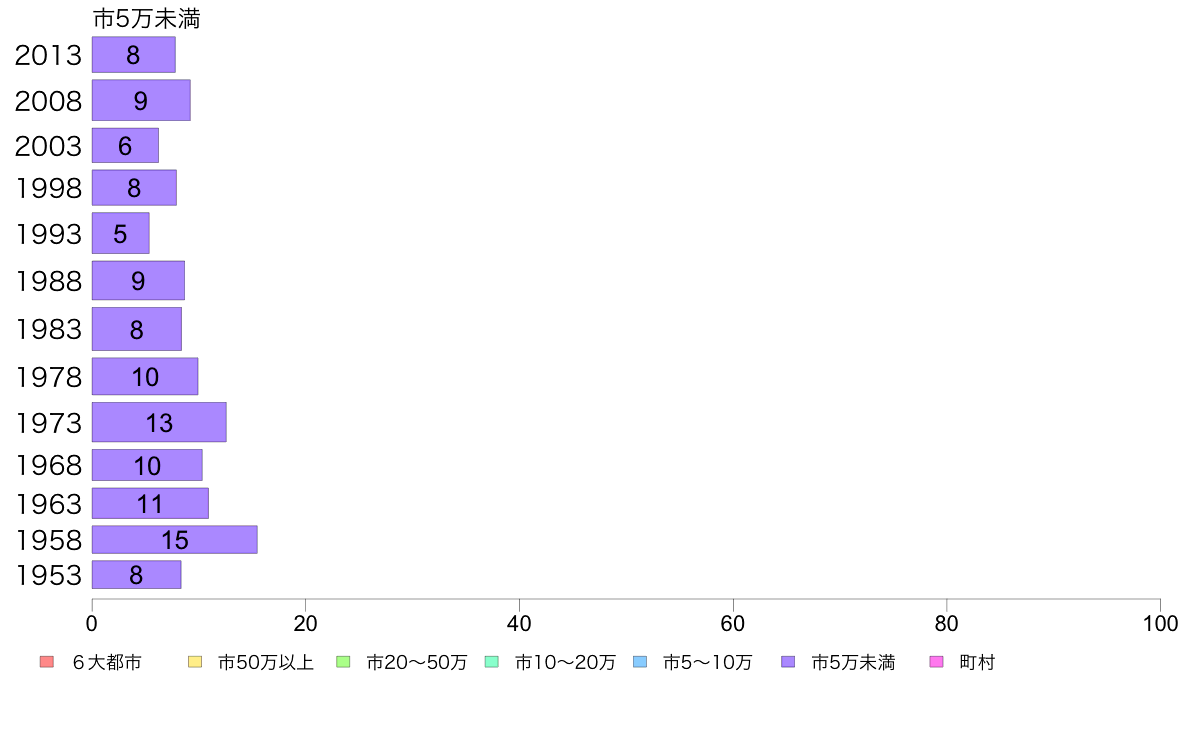This screenshot has width=1188, height=736.
Task: Click the 1993 bar showing 5
Action: click(x=120, y=233)
